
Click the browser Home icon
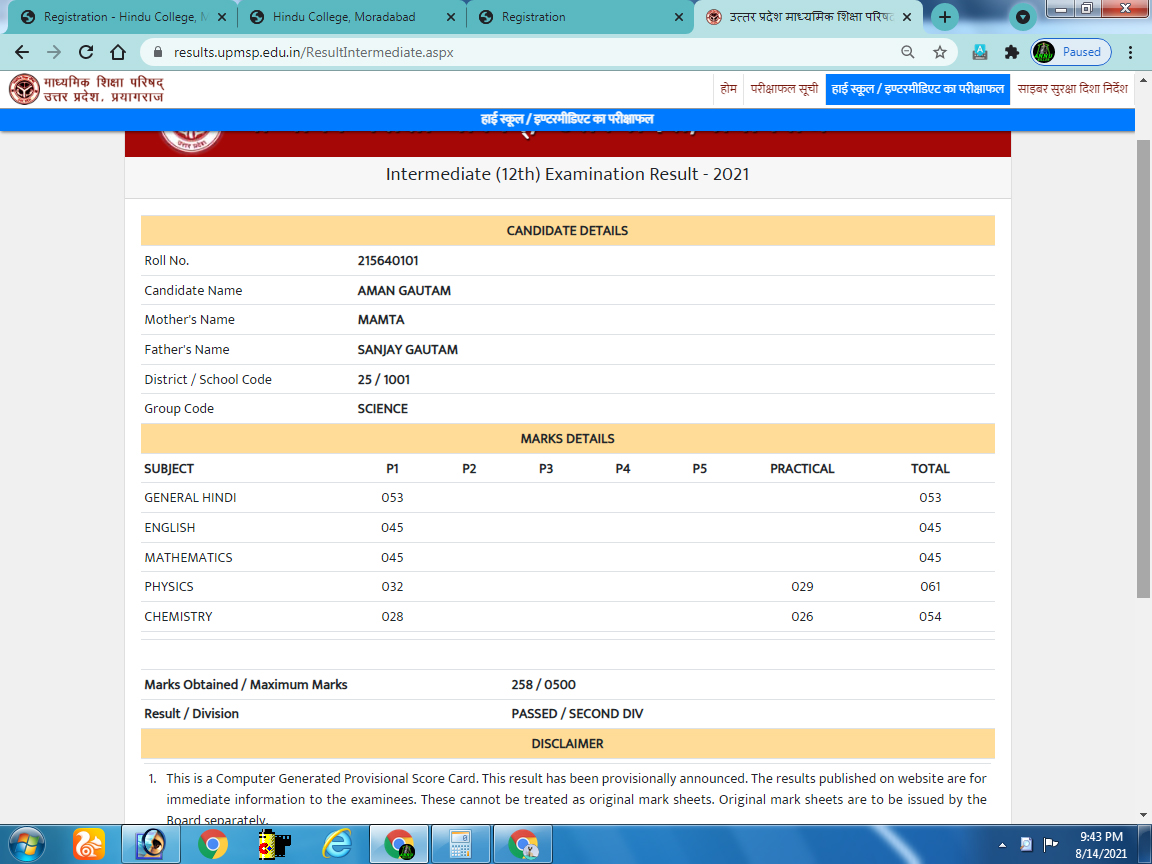point(118,52)
